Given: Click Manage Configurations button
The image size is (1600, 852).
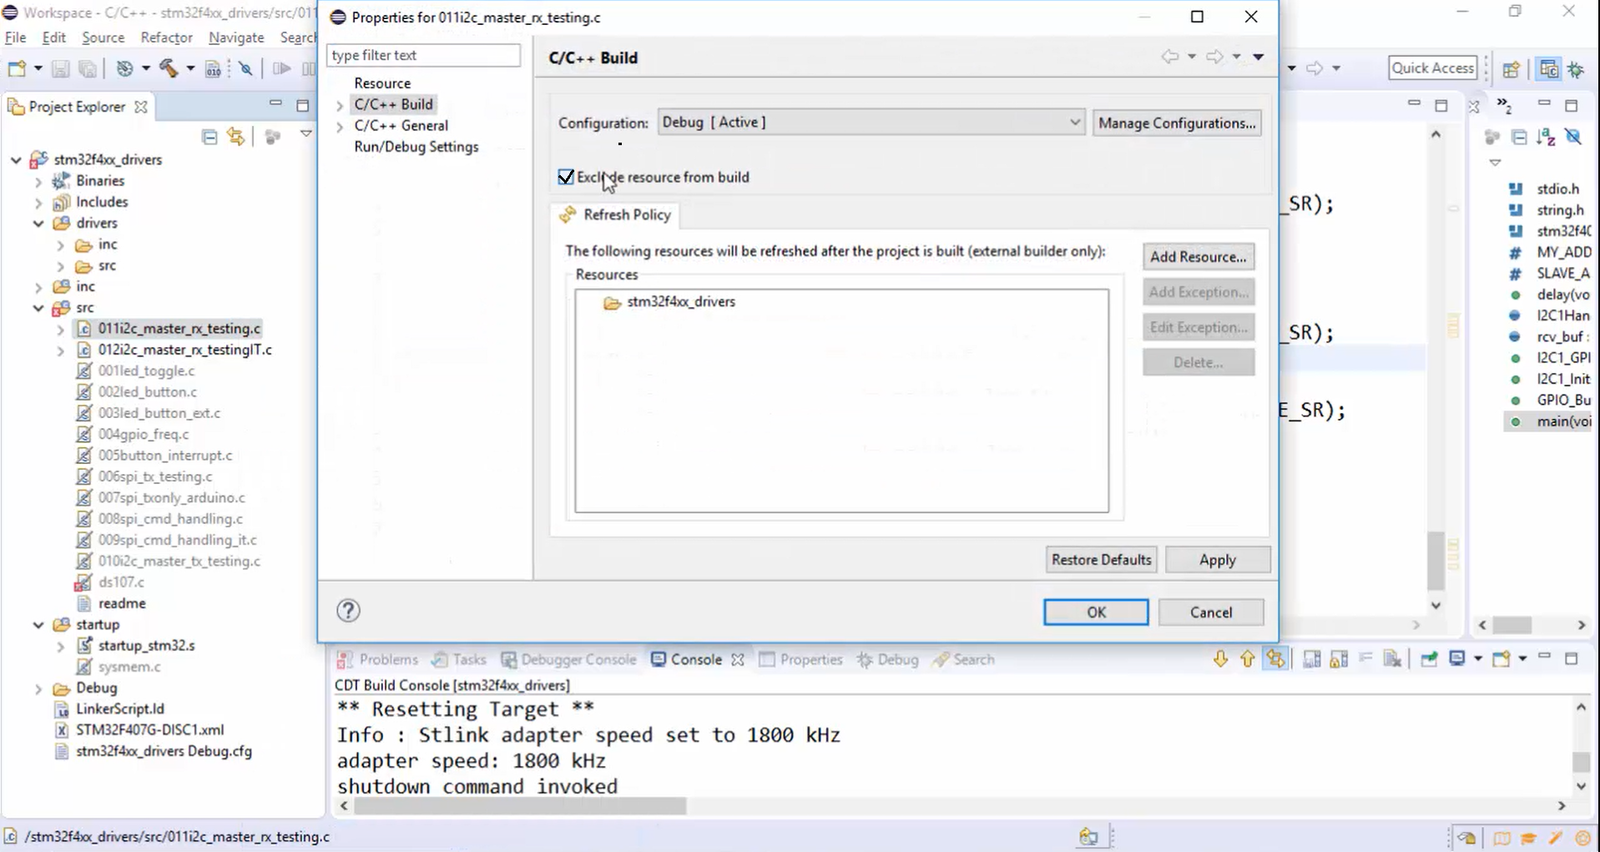Looking at the screenshot, I should click(1176, 123).
